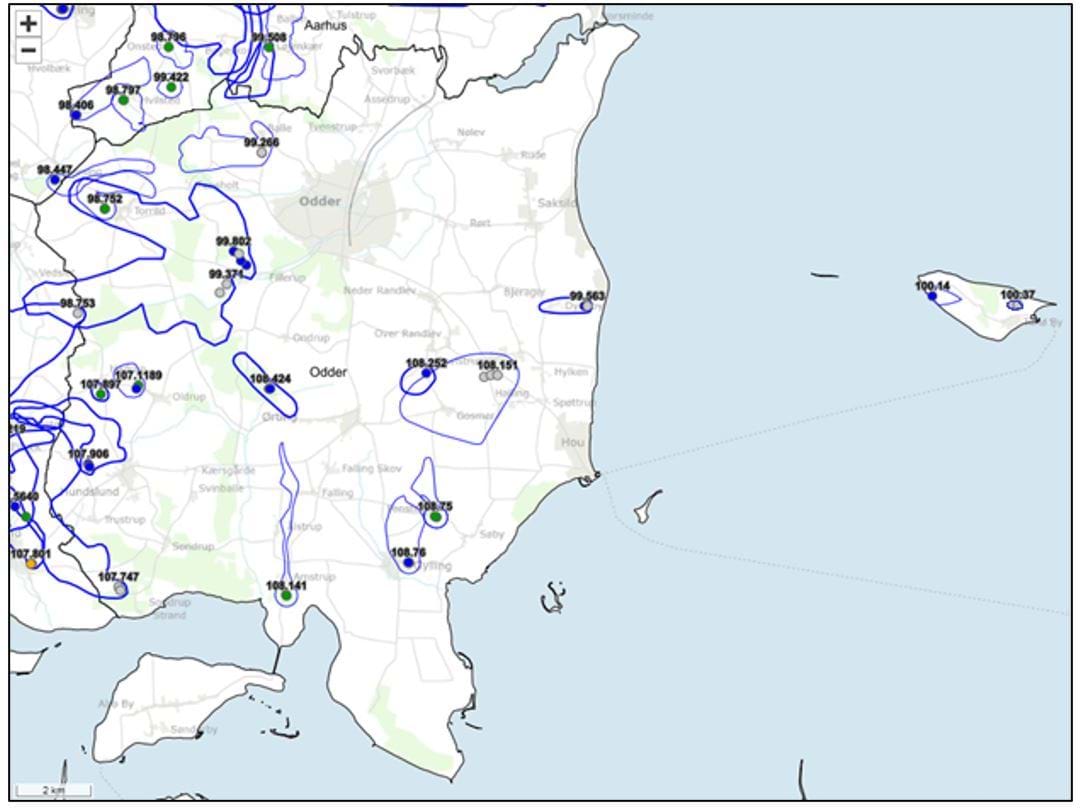Viewport: 1081px width, 808px height.
Task: Click the gray Odder town label
Action: [x=320, y=201]
